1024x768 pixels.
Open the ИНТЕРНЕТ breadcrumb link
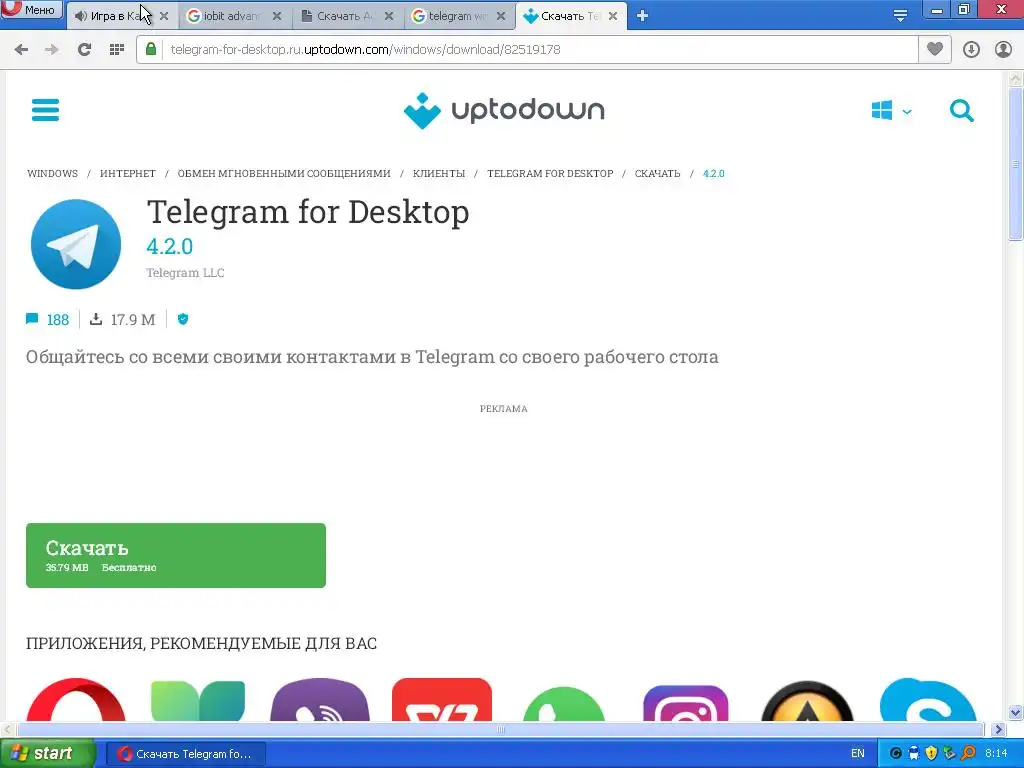point(128,174)
